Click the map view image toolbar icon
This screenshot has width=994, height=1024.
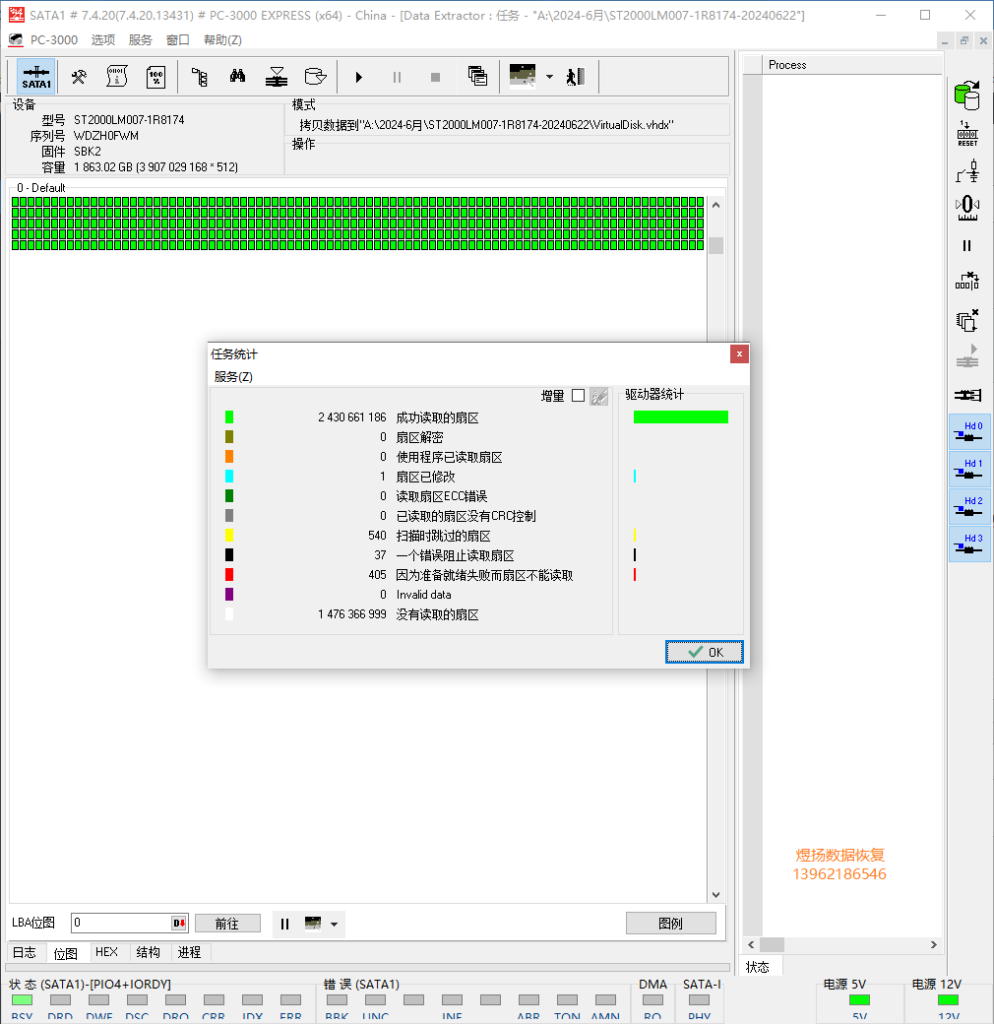coord(522,75)
